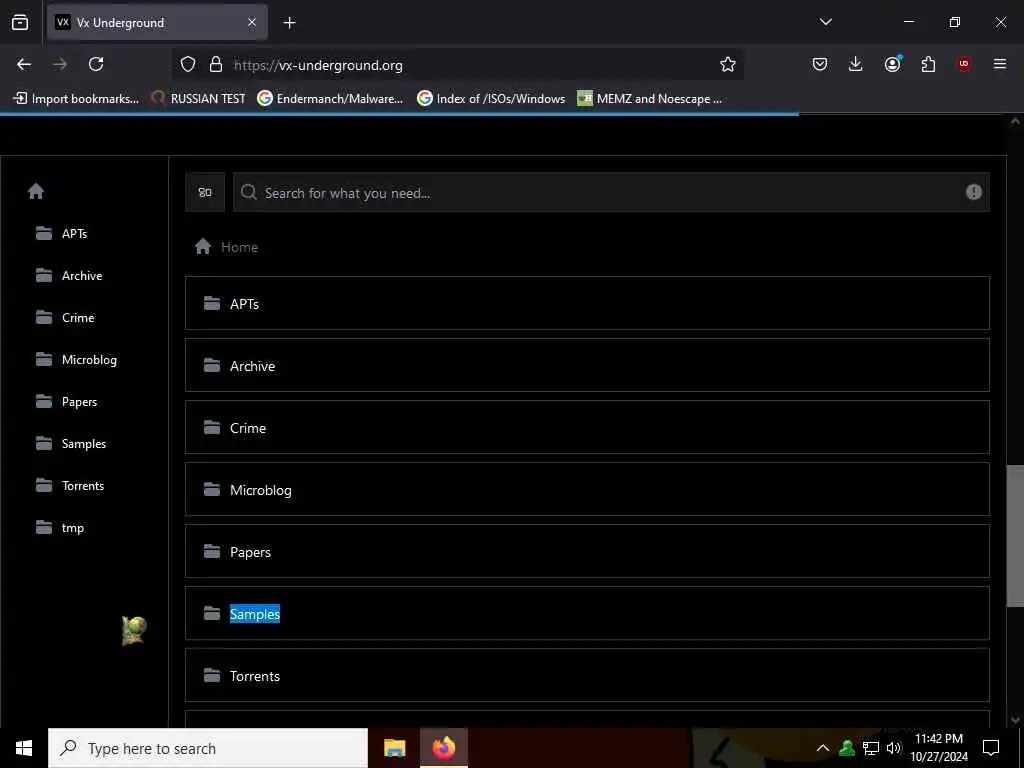The height and width of the screenshot is (768, 1024).
Task: Open the Firefox View icon in tab bar
Action: coord(20,22)
